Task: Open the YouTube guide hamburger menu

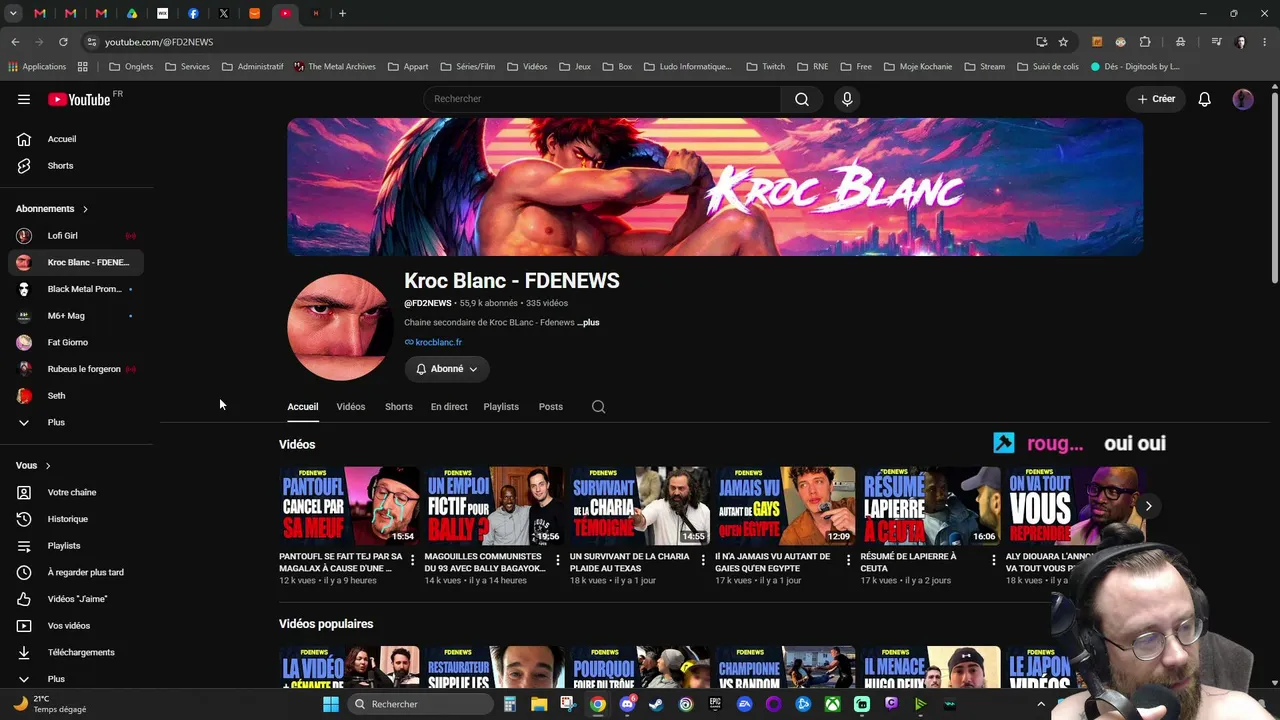Action: (x=24, y=99)
